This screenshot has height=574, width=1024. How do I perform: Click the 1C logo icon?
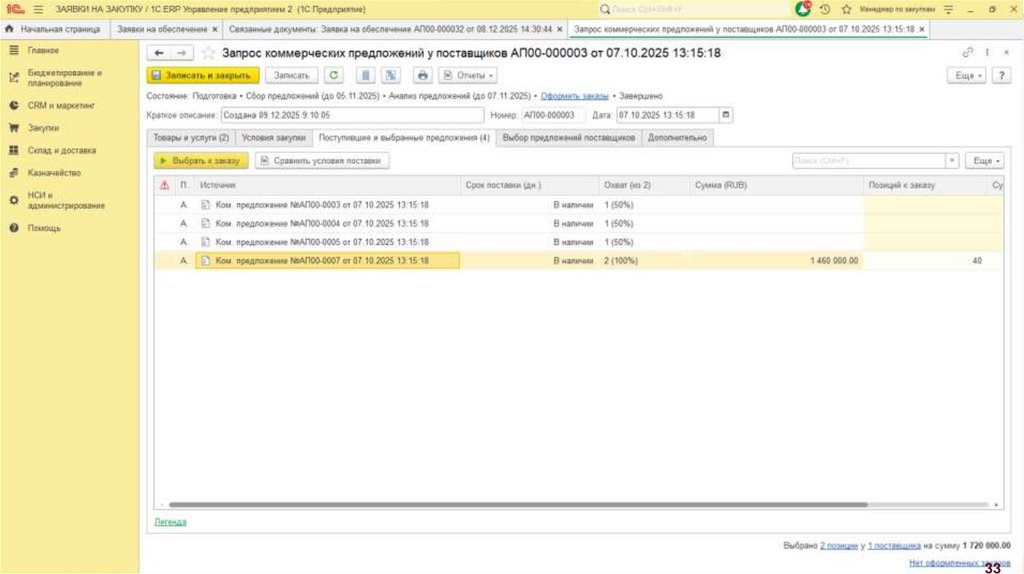tap(14, 9)
